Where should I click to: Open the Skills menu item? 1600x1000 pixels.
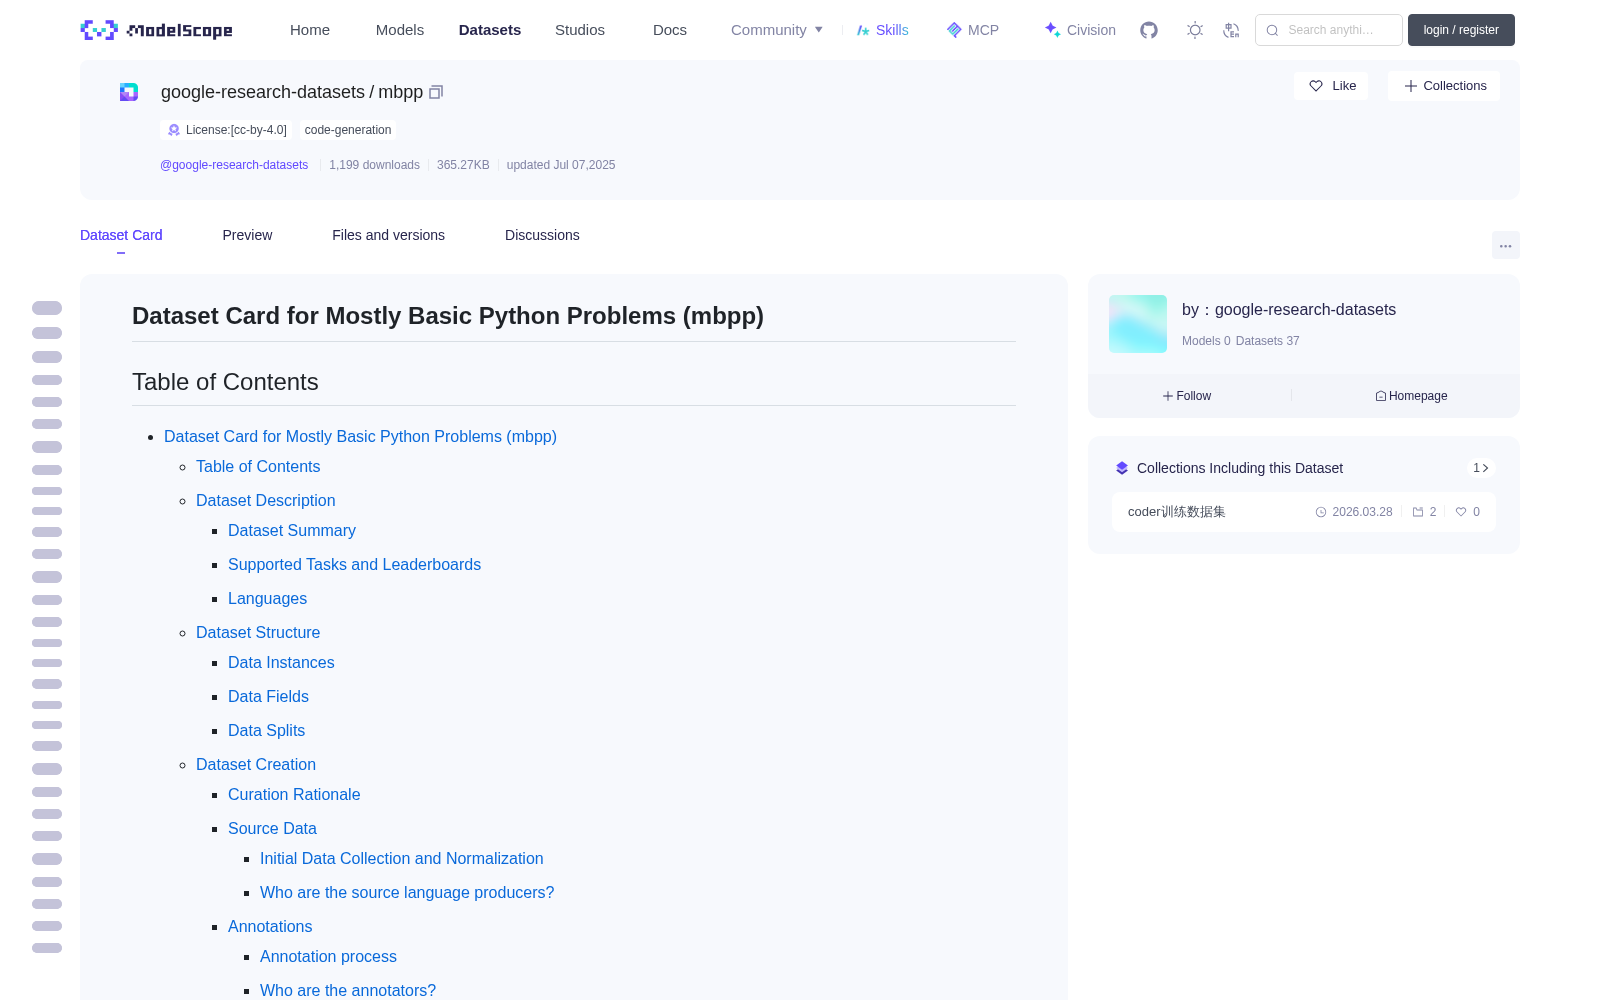click(x=883, y=30)
